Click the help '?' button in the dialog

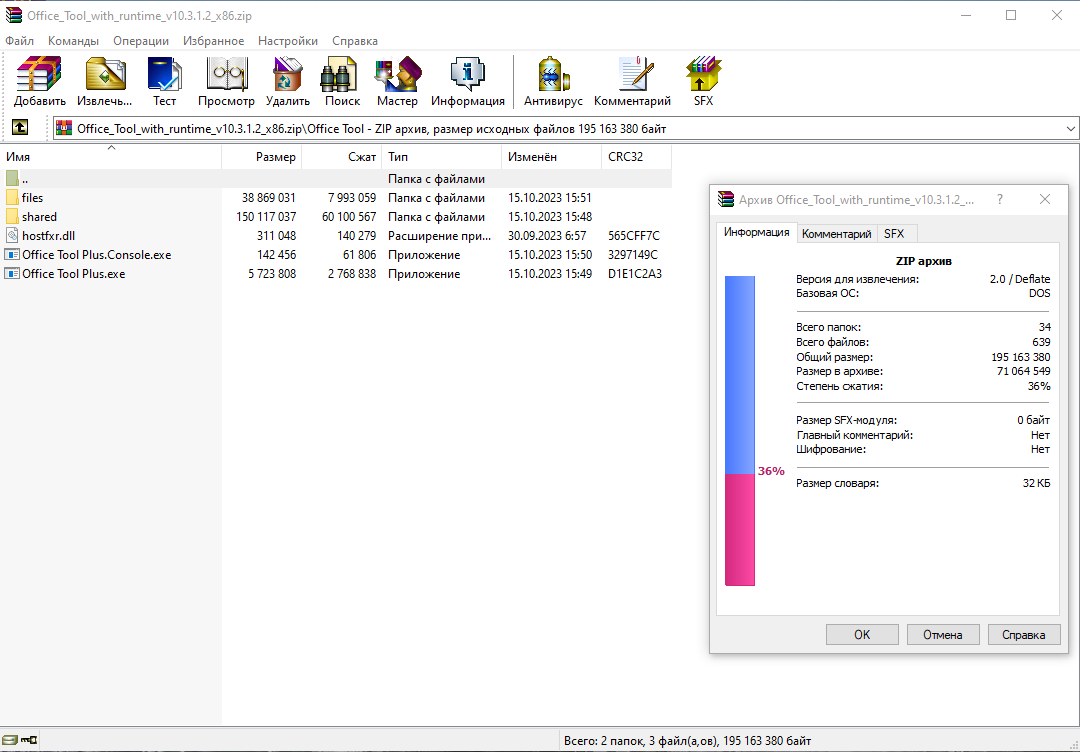1000,200
